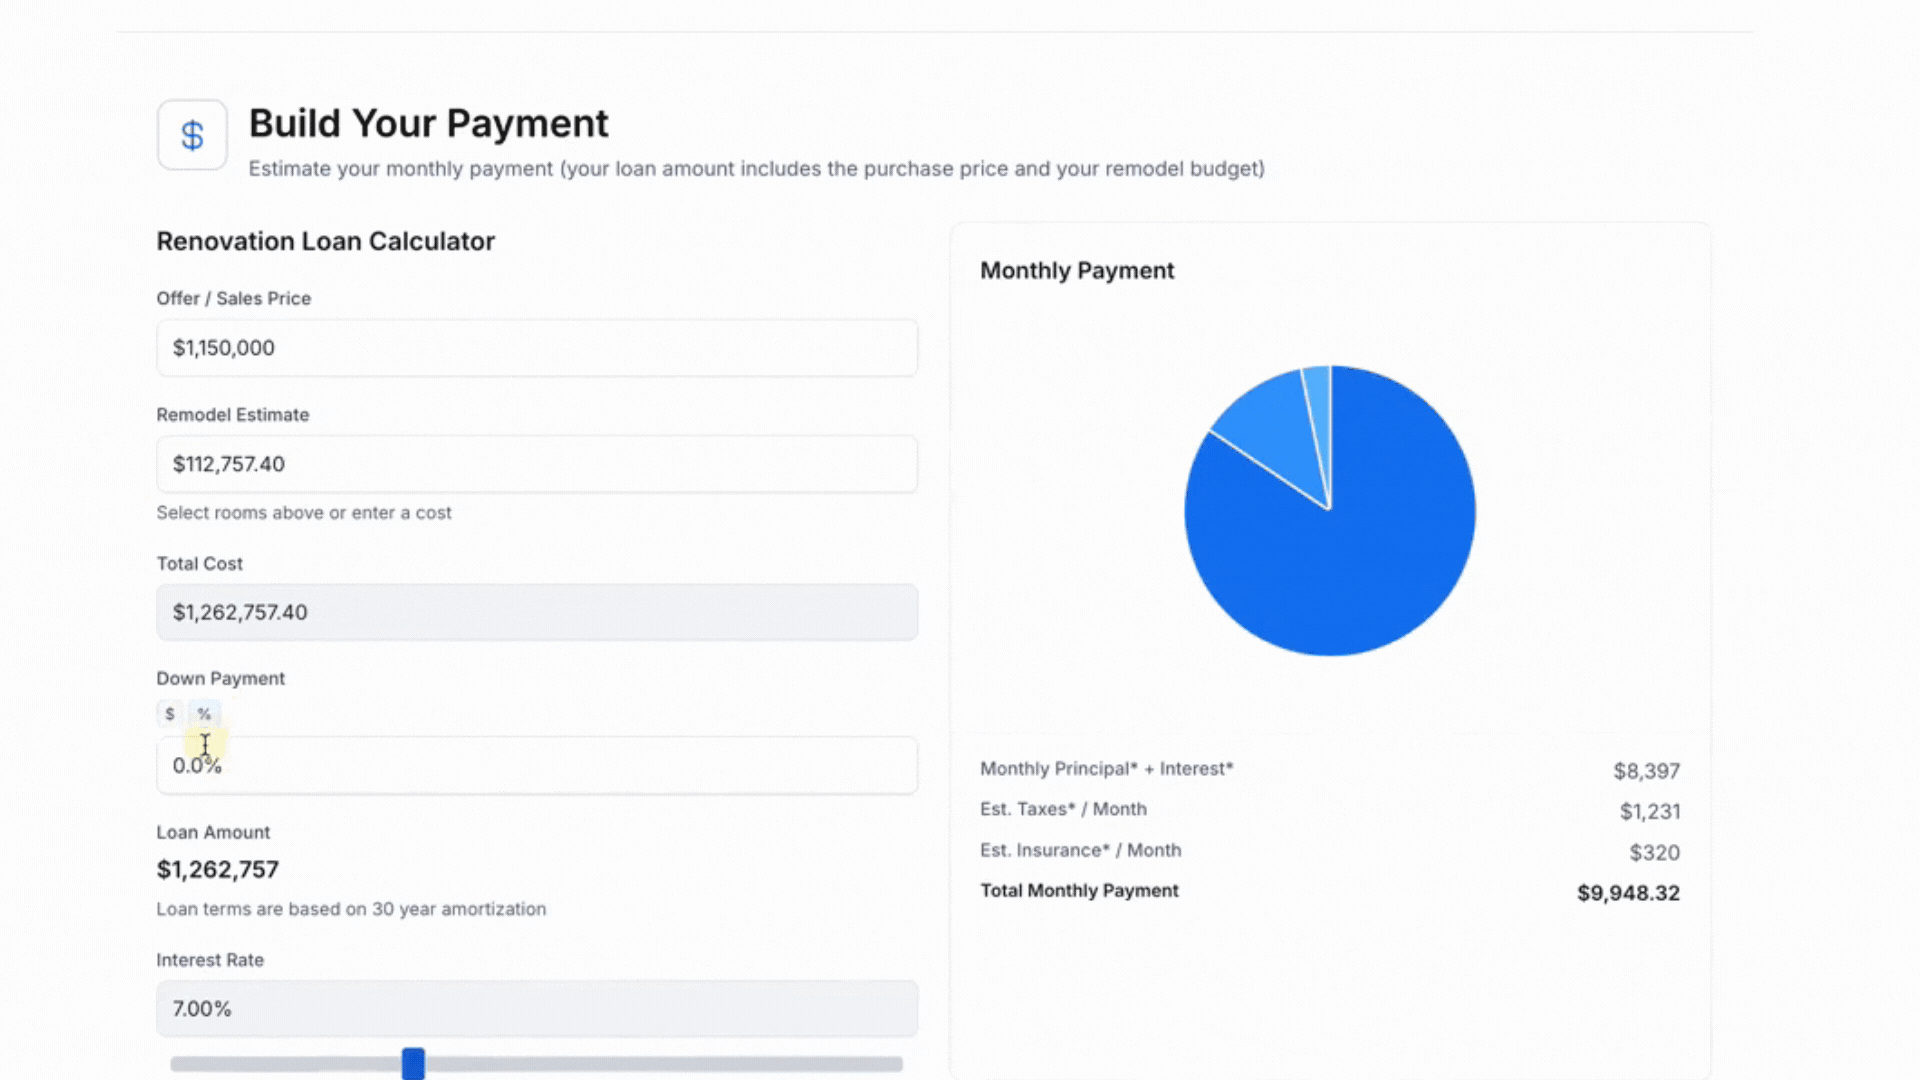Click the Down Payment percentage field
1920x1080 pixels.
pyautogui.click(x=537, y=765)
